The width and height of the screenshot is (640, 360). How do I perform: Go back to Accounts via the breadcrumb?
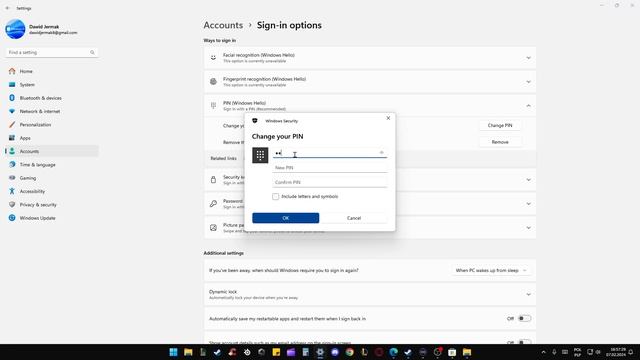[223, 25]
